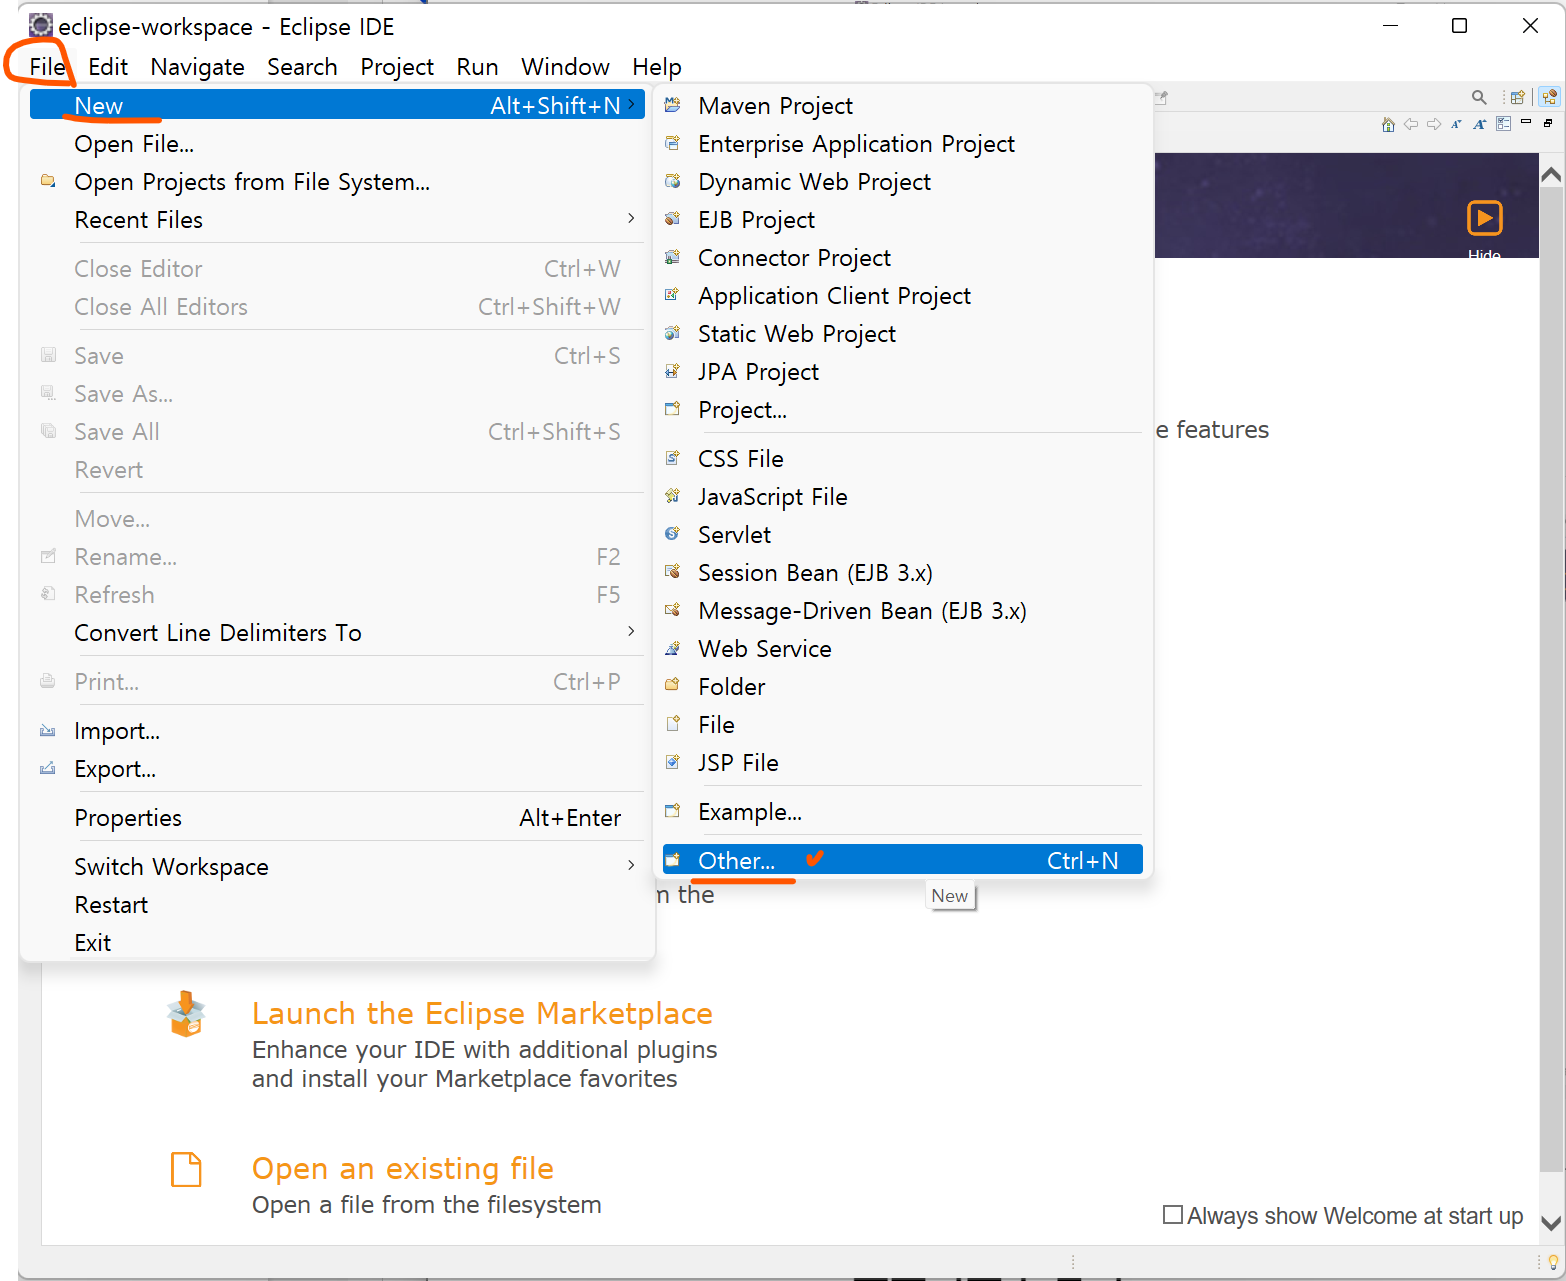1566x1281 pixels.
Task: Open the Search menu
Action: (302, 67)
